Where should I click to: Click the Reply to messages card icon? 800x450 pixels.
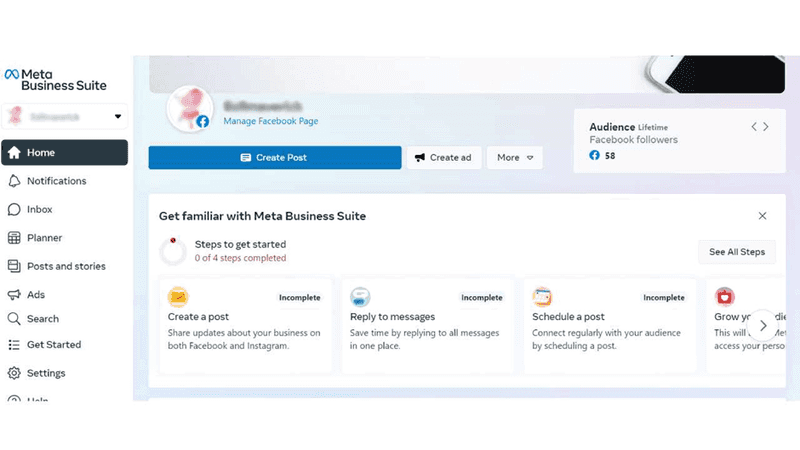coord(360,297)
